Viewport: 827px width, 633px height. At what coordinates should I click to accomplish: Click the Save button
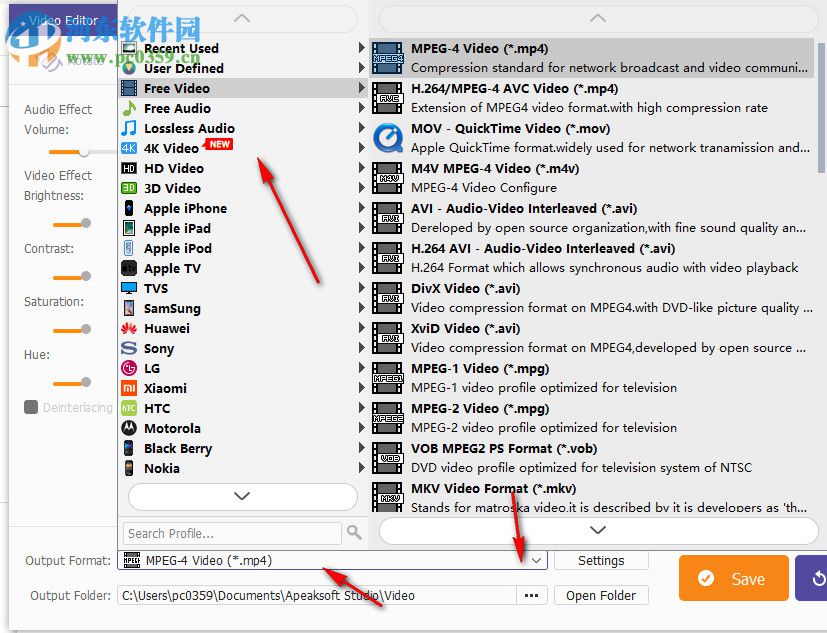pos(733,578)
